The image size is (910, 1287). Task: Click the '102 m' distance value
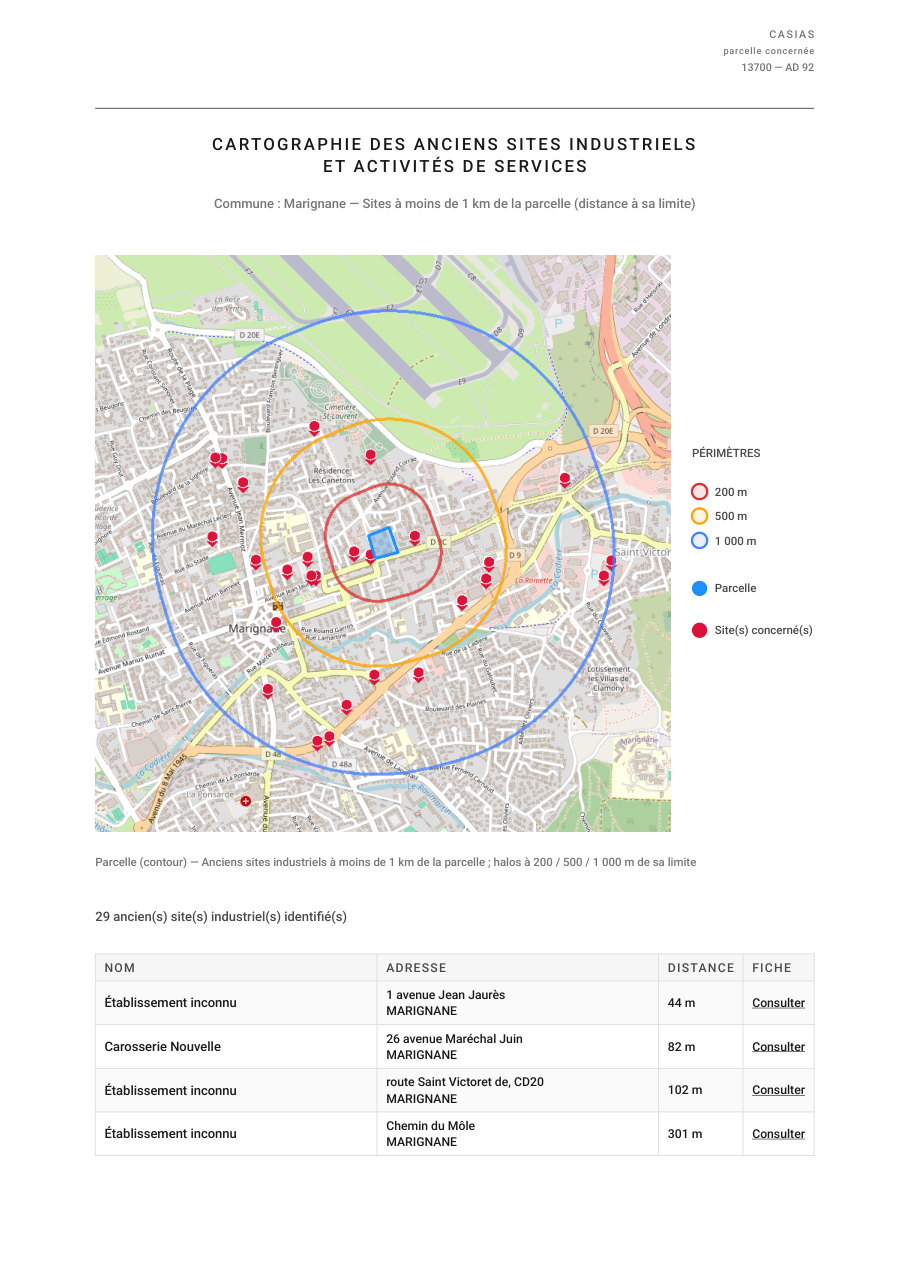point(685,1090)
